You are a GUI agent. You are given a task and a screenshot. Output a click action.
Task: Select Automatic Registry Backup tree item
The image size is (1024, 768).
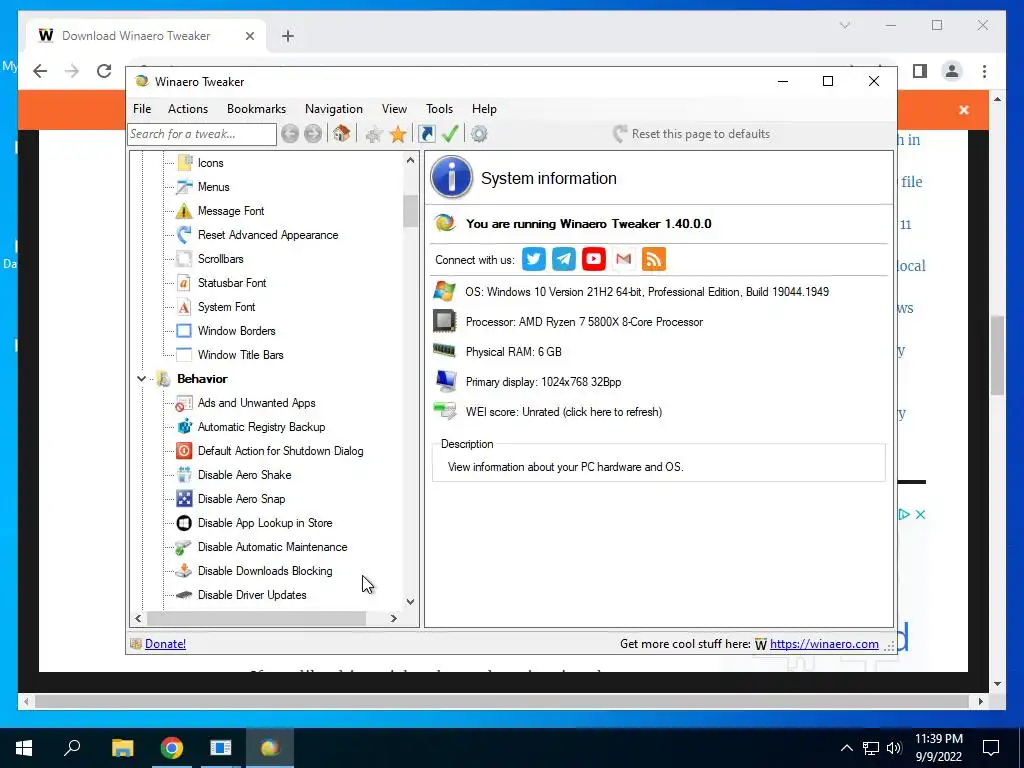261,427
